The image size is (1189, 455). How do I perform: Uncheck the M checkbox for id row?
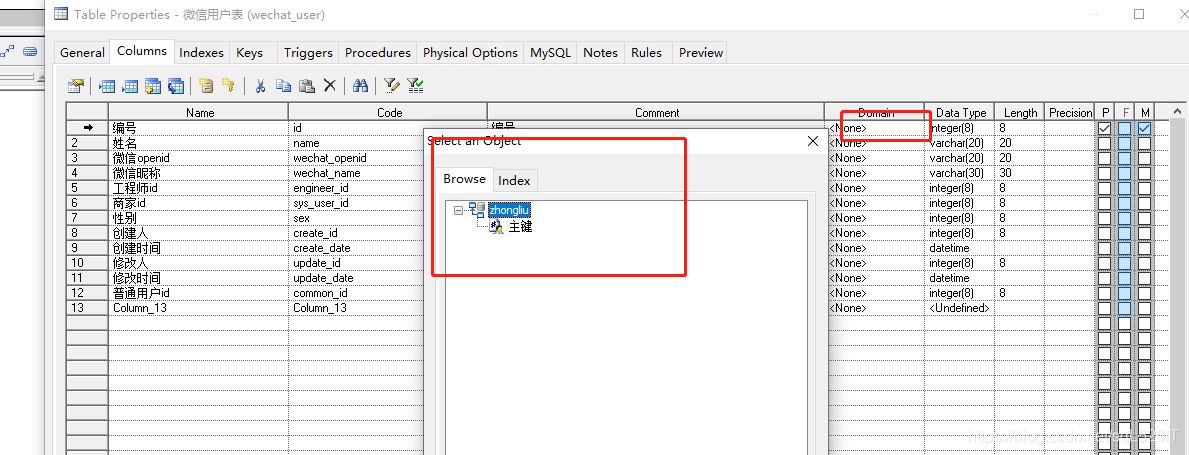click(x=1144, y=128)
